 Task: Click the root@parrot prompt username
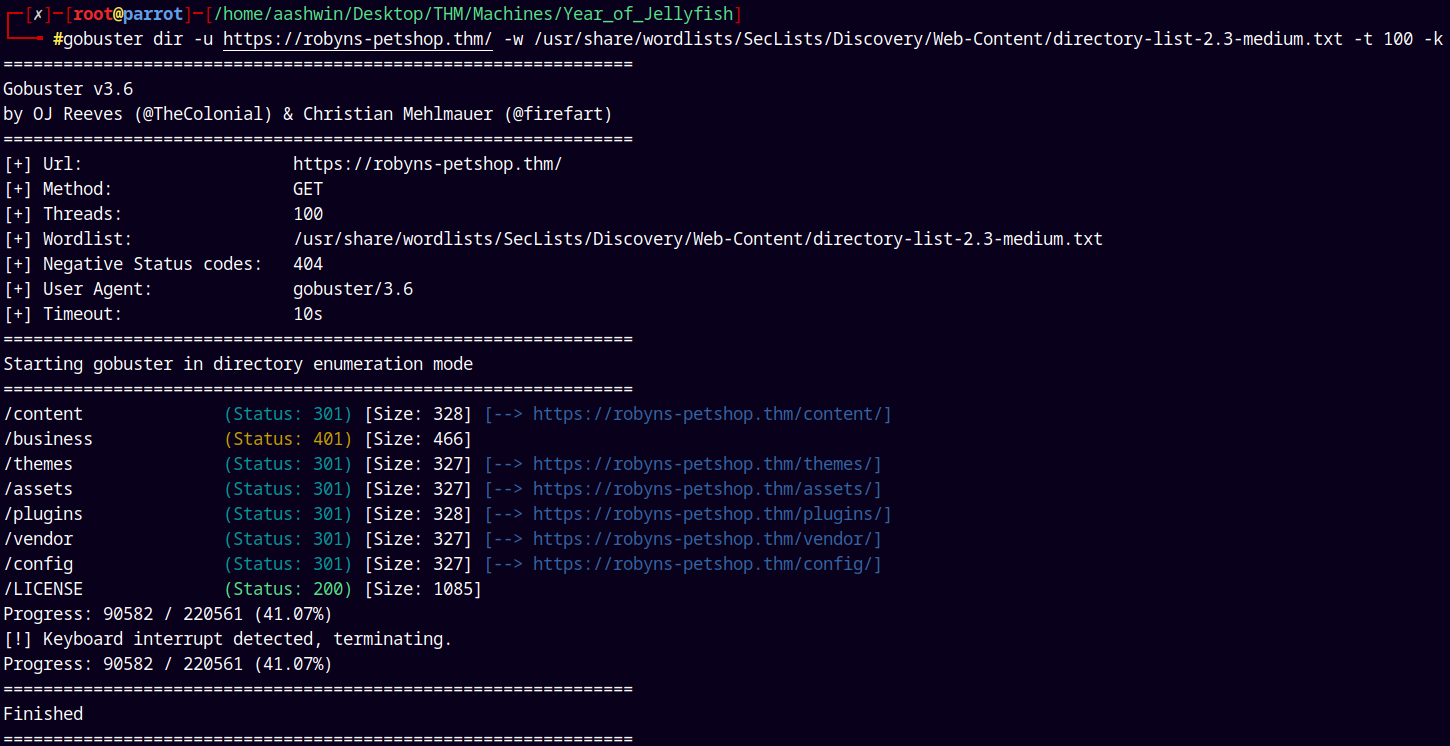[x=128, y=14]
